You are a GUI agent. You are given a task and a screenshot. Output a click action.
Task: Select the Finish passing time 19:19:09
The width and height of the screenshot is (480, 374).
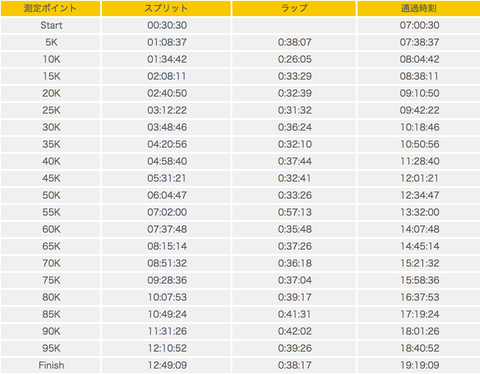tap(419, 365)
